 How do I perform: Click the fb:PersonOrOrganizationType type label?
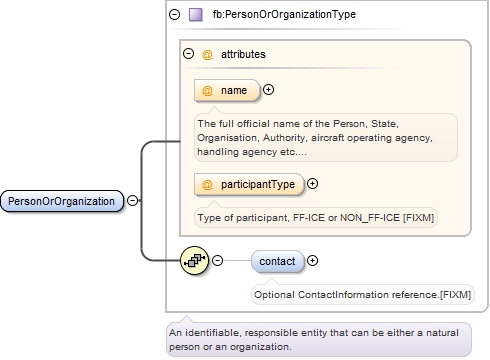(x=284, y=14)
